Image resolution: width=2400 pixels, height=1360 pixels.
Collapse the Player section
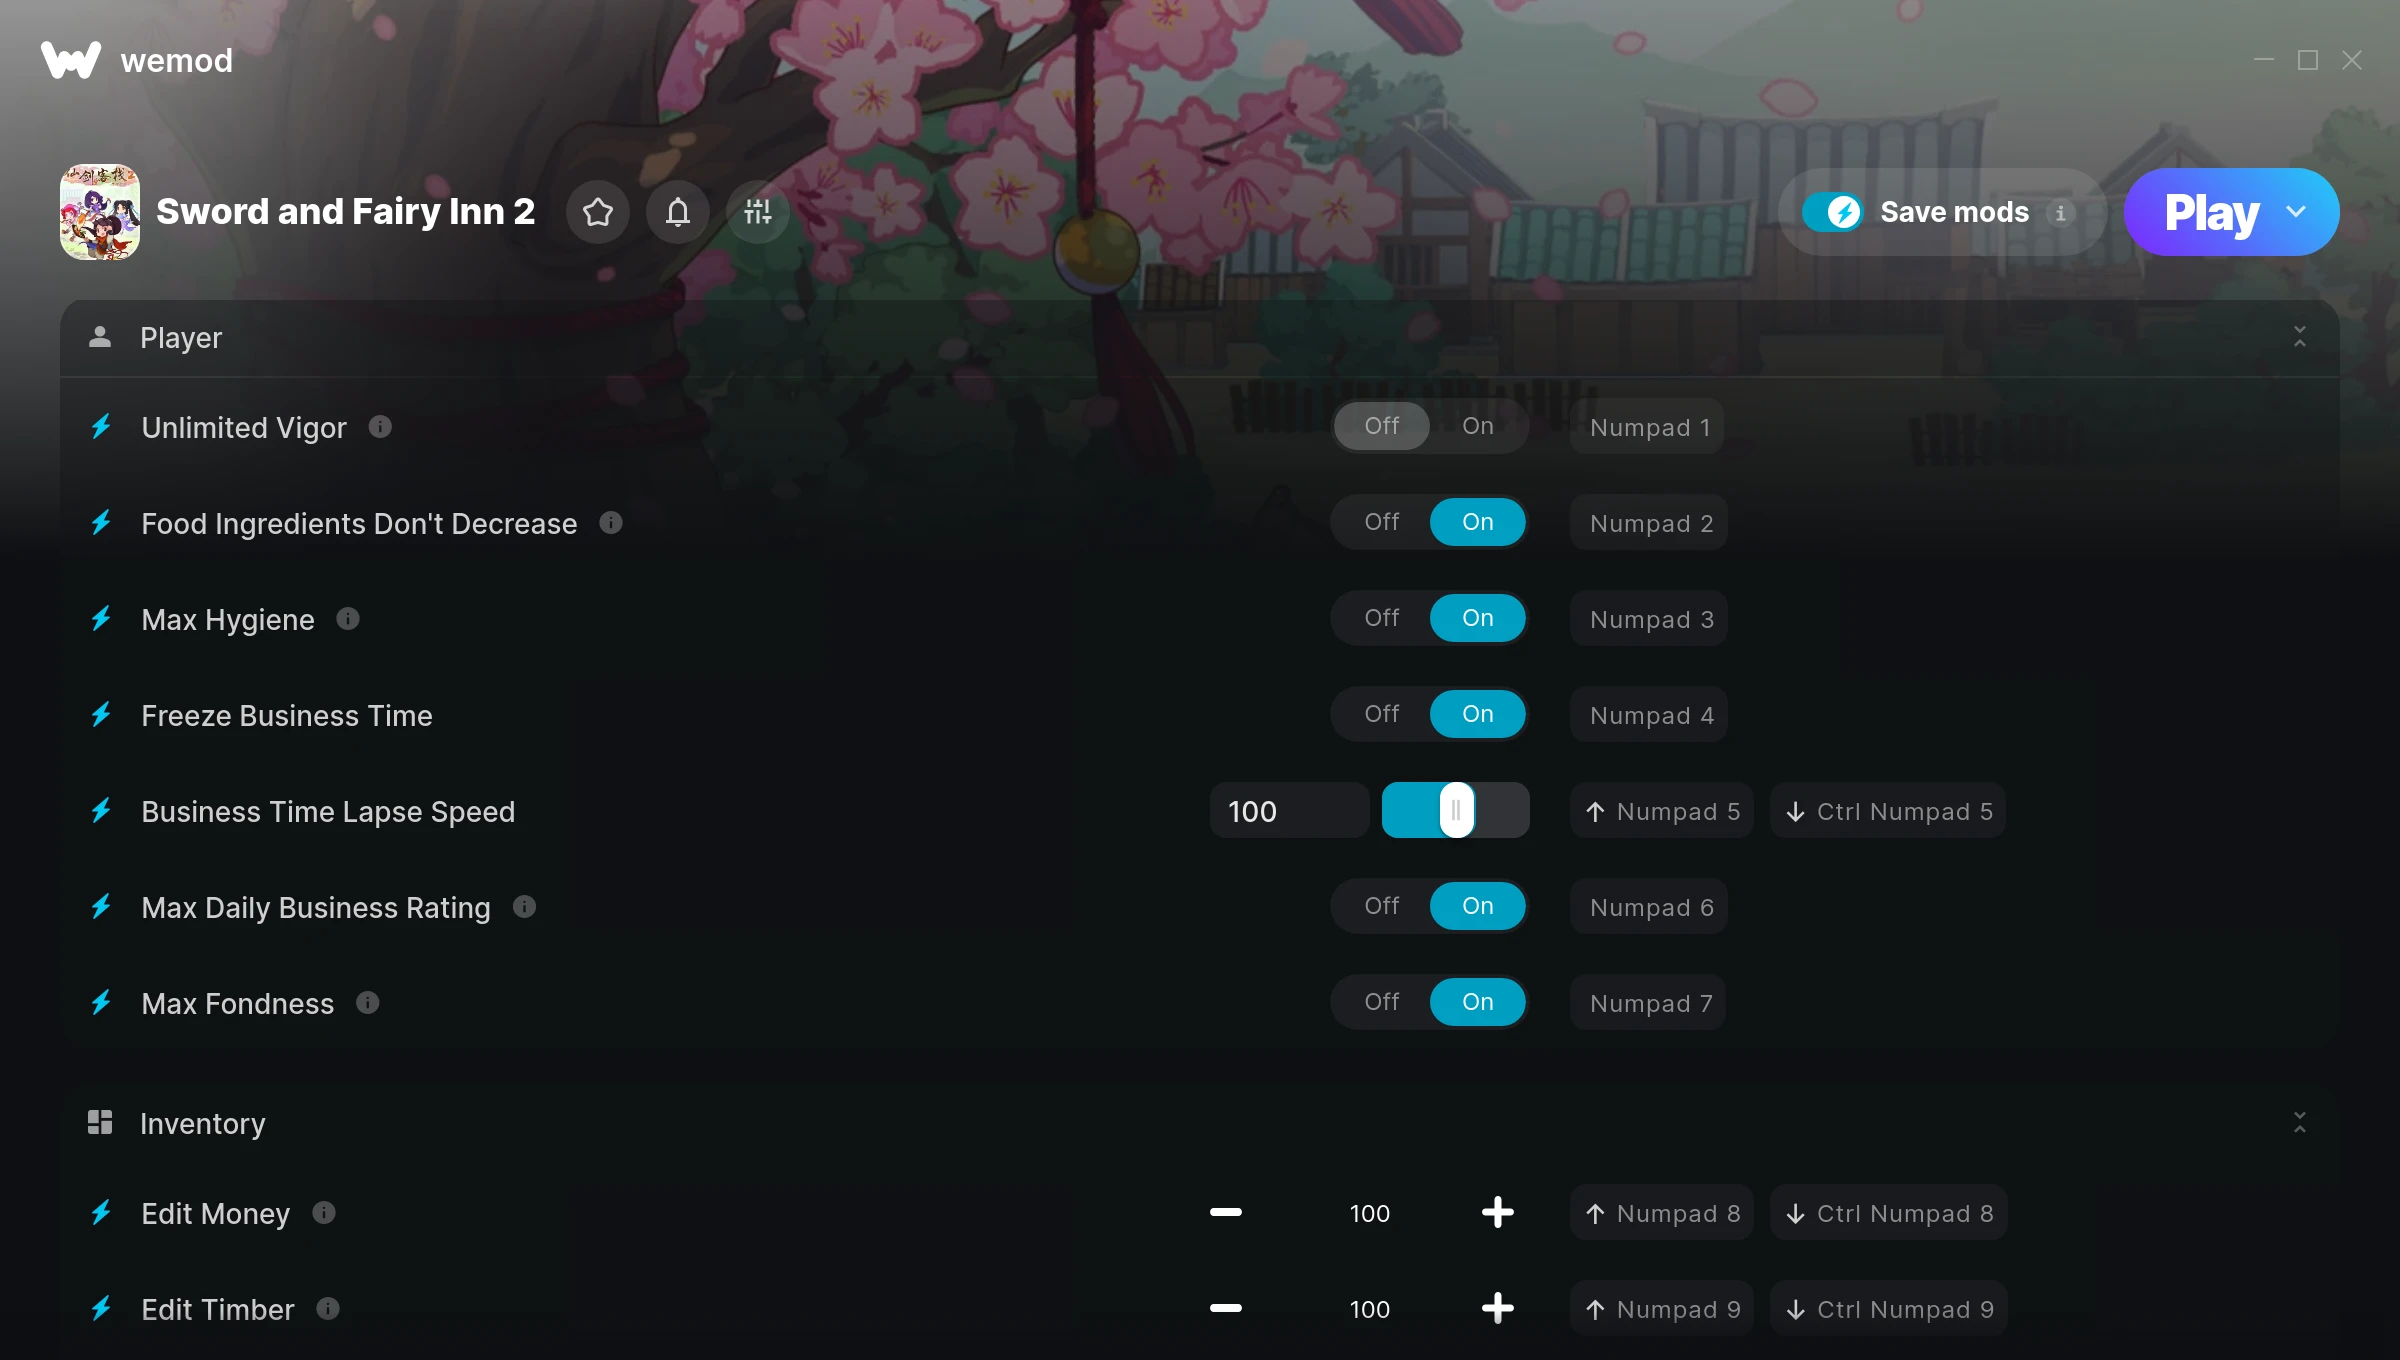tap(2300, 337)
